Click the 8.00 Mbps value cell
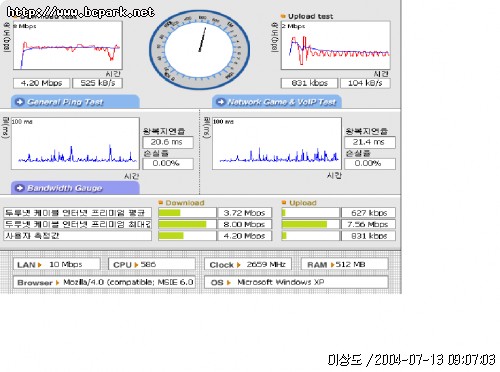 [244, 224]
